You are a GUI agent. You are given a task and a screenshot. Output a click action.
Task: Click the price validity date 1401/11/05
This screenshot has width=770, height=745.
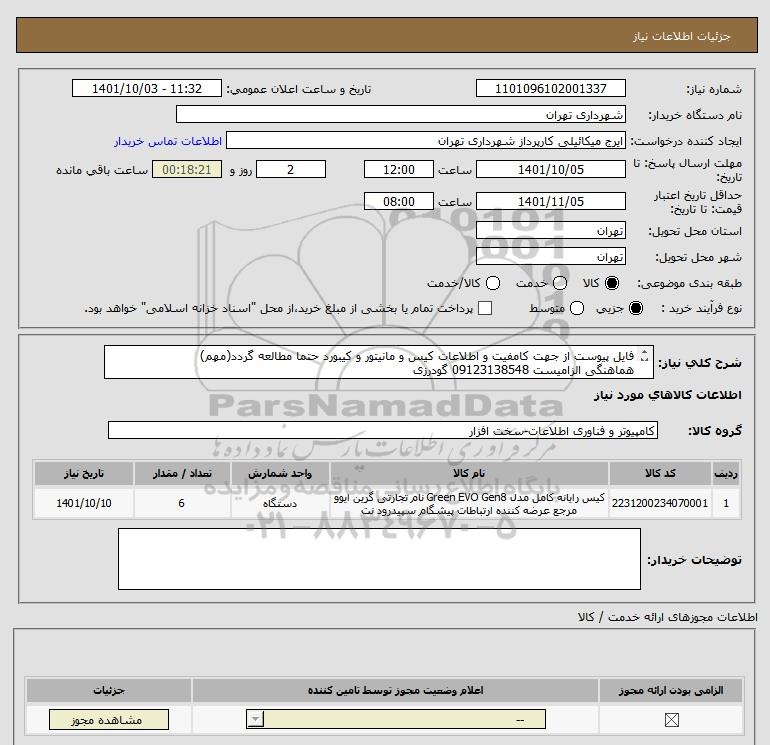[x=550, y=201]
